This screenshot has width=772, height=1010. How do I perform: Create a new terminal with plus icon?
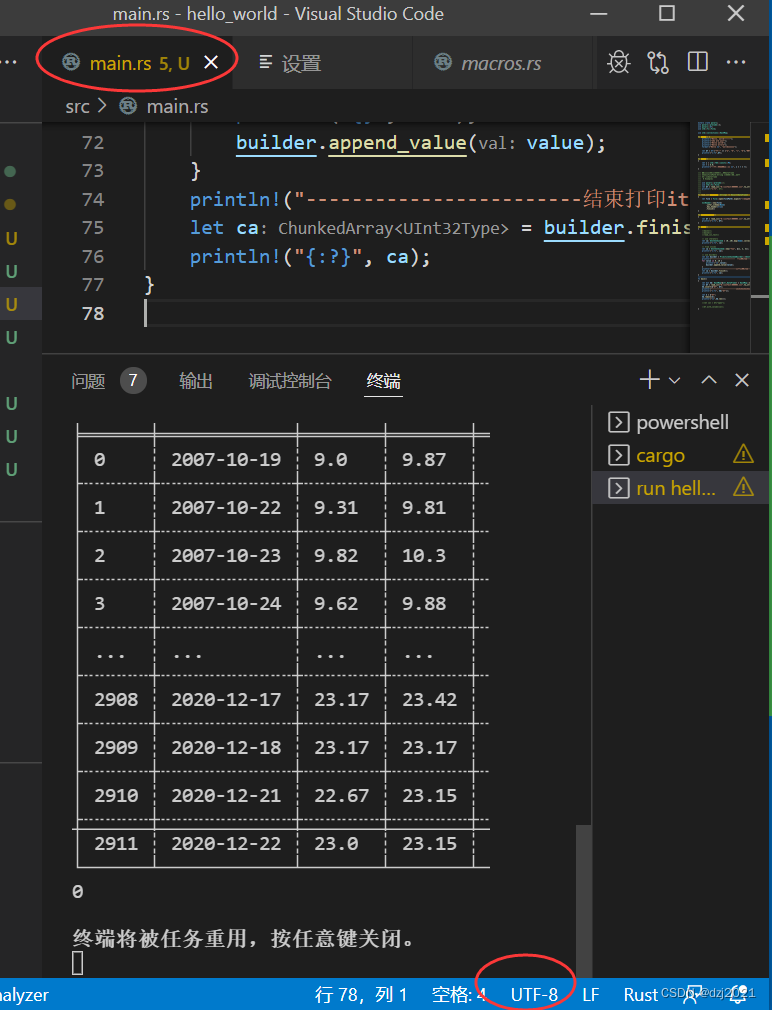point(650,380)
